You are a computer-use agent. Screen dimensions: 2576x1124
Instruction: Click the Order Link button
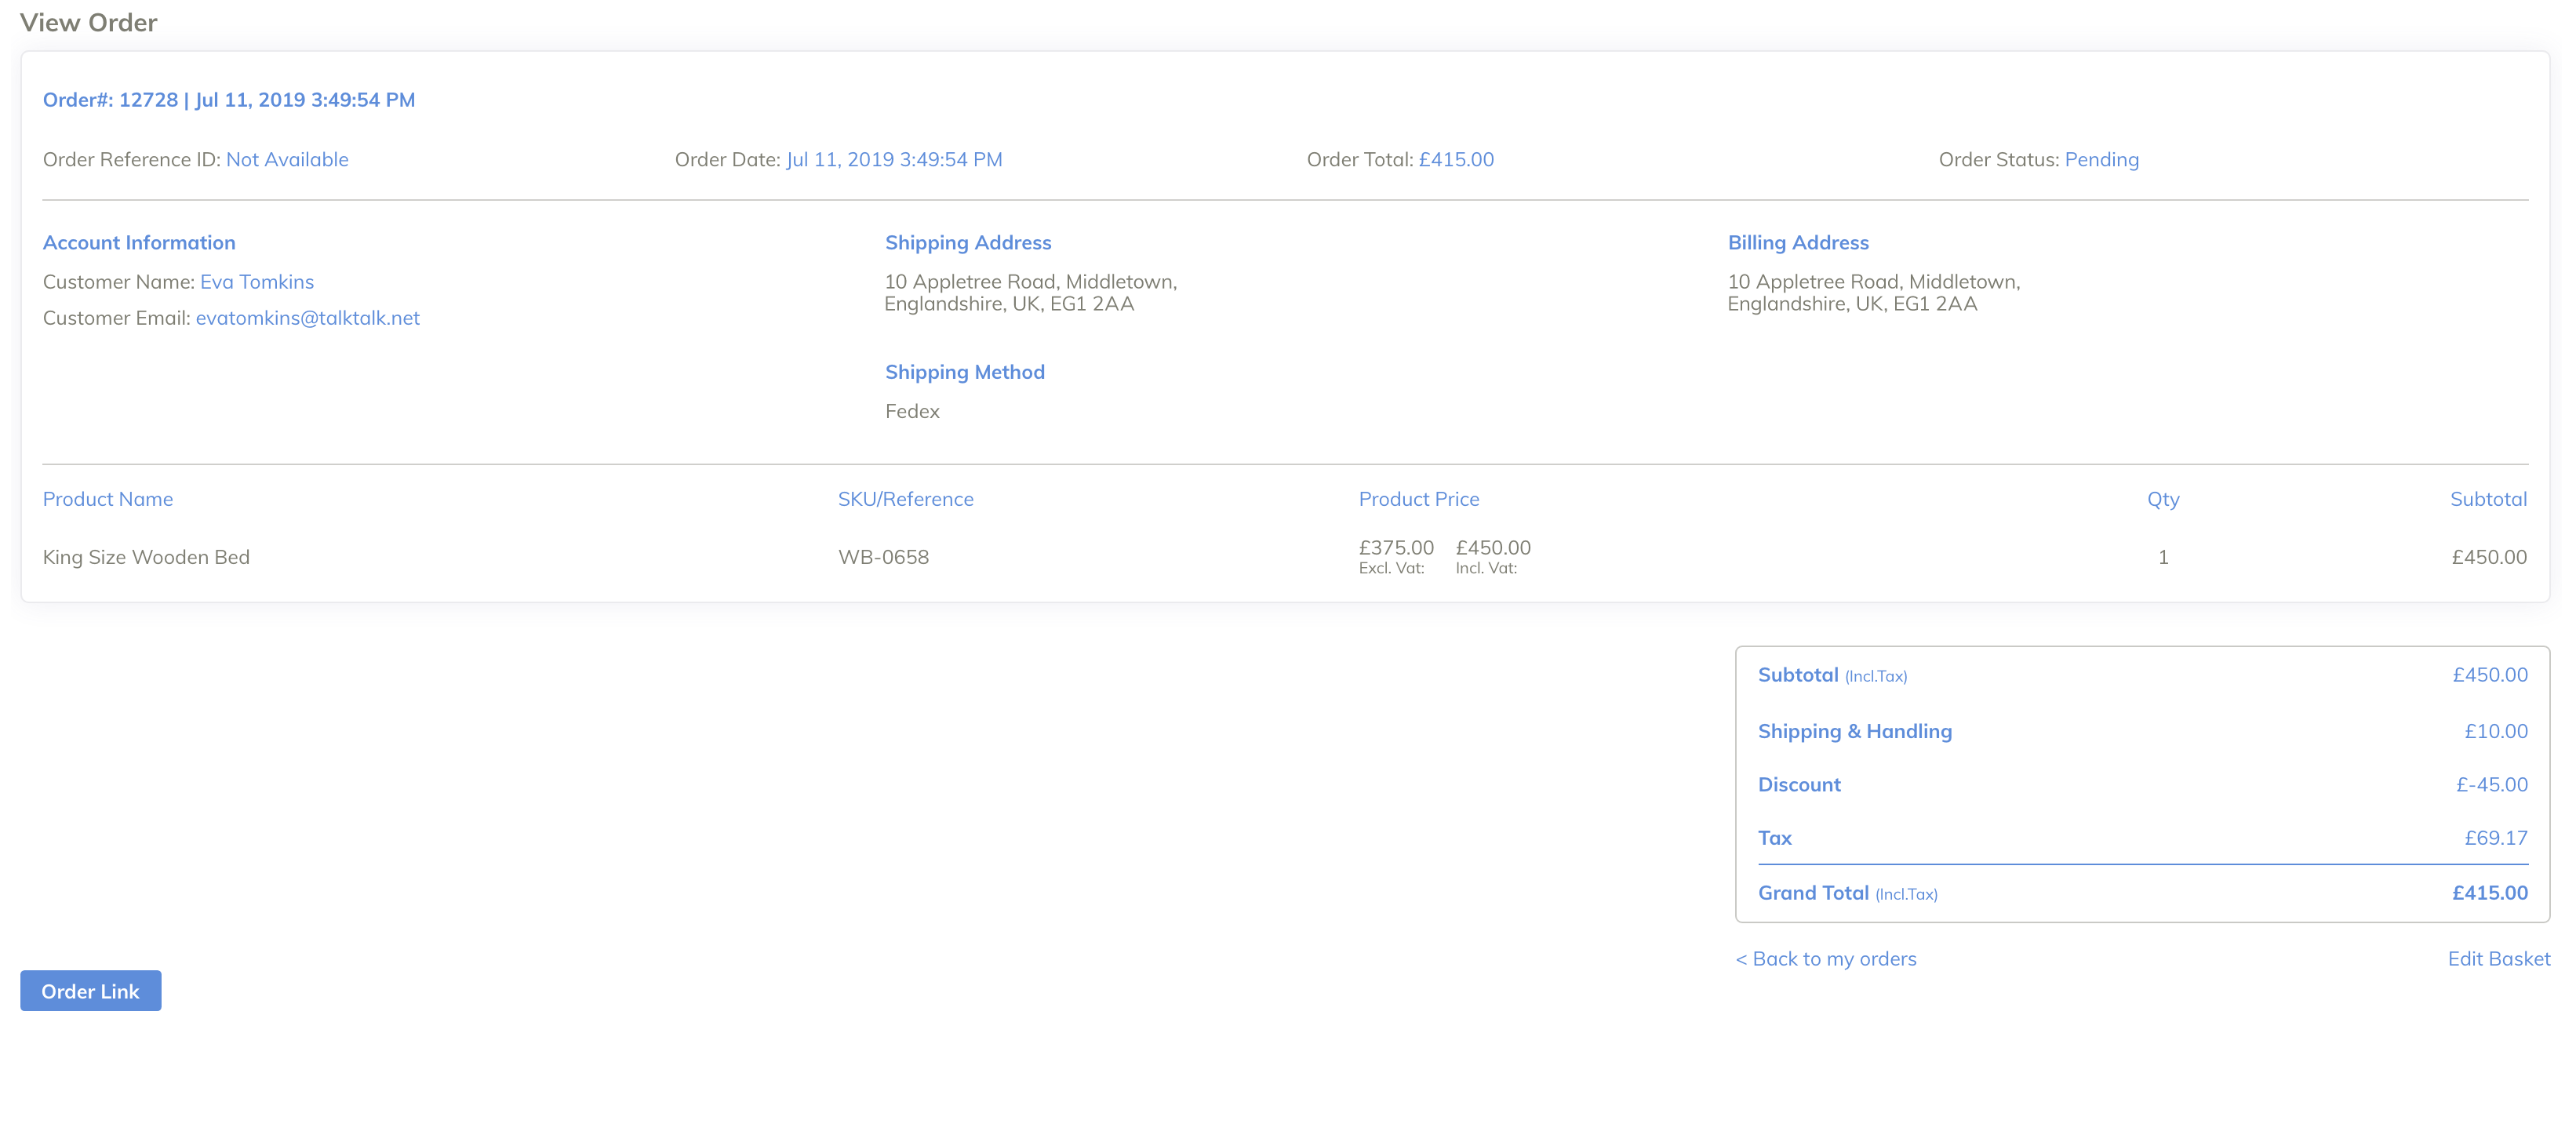point(90,991)
